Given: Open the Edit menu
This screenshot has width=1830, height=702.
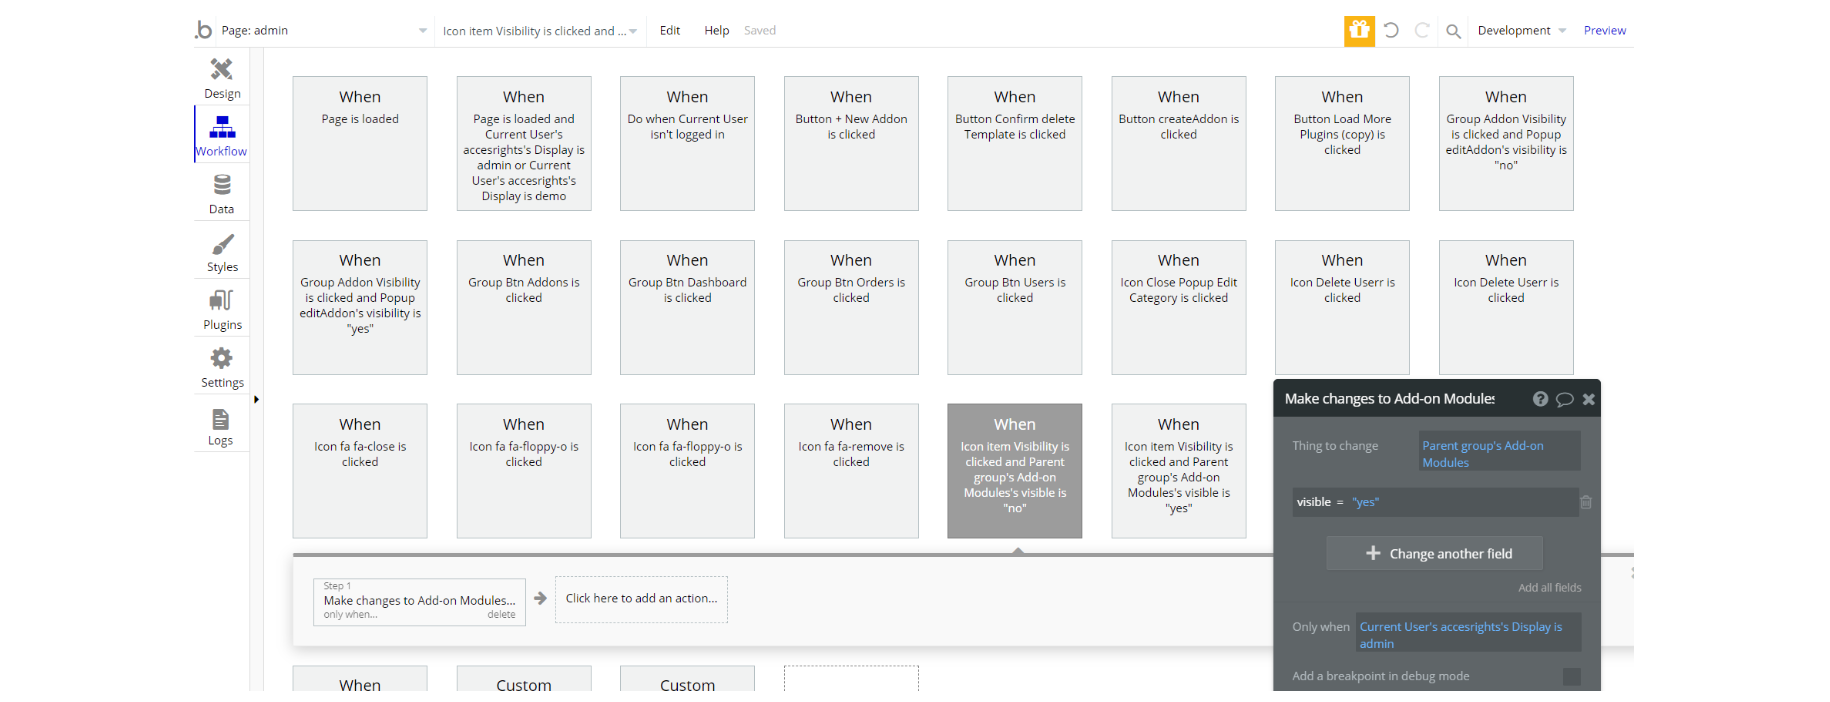Looking at the screenshot, I should point(670,31).
